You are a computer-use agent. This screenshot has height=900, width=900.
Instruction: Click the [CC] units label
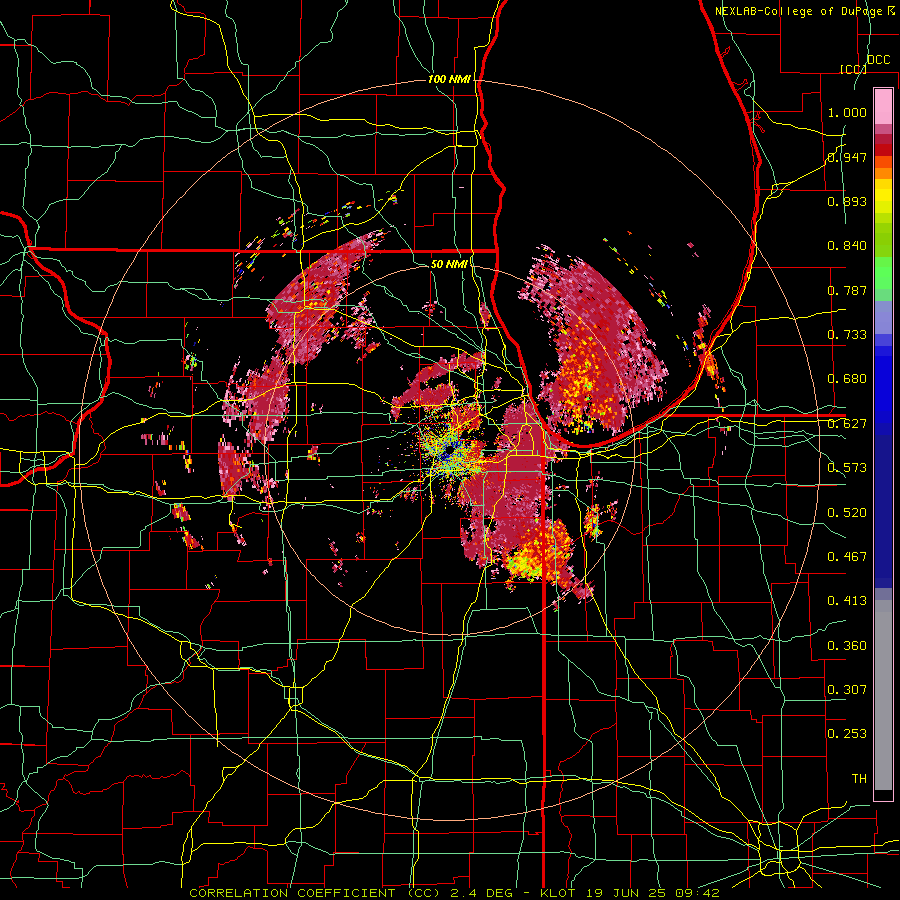(x=853, y=69)
